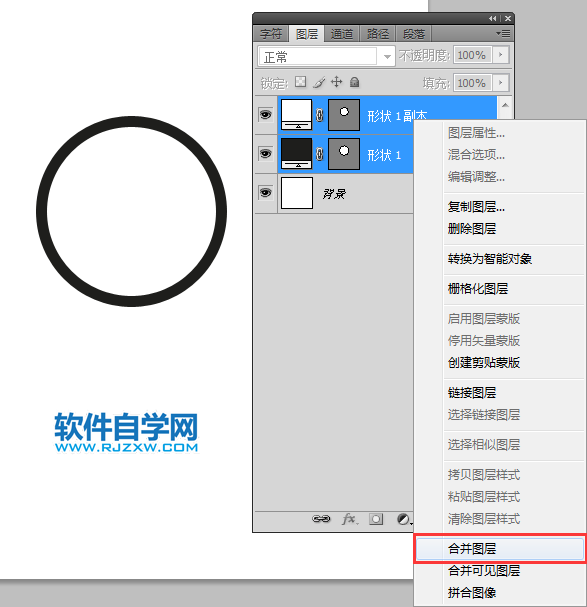Click the lock transparent pixels icon
The image size is (587, 607).
click(x=300, y=82)
